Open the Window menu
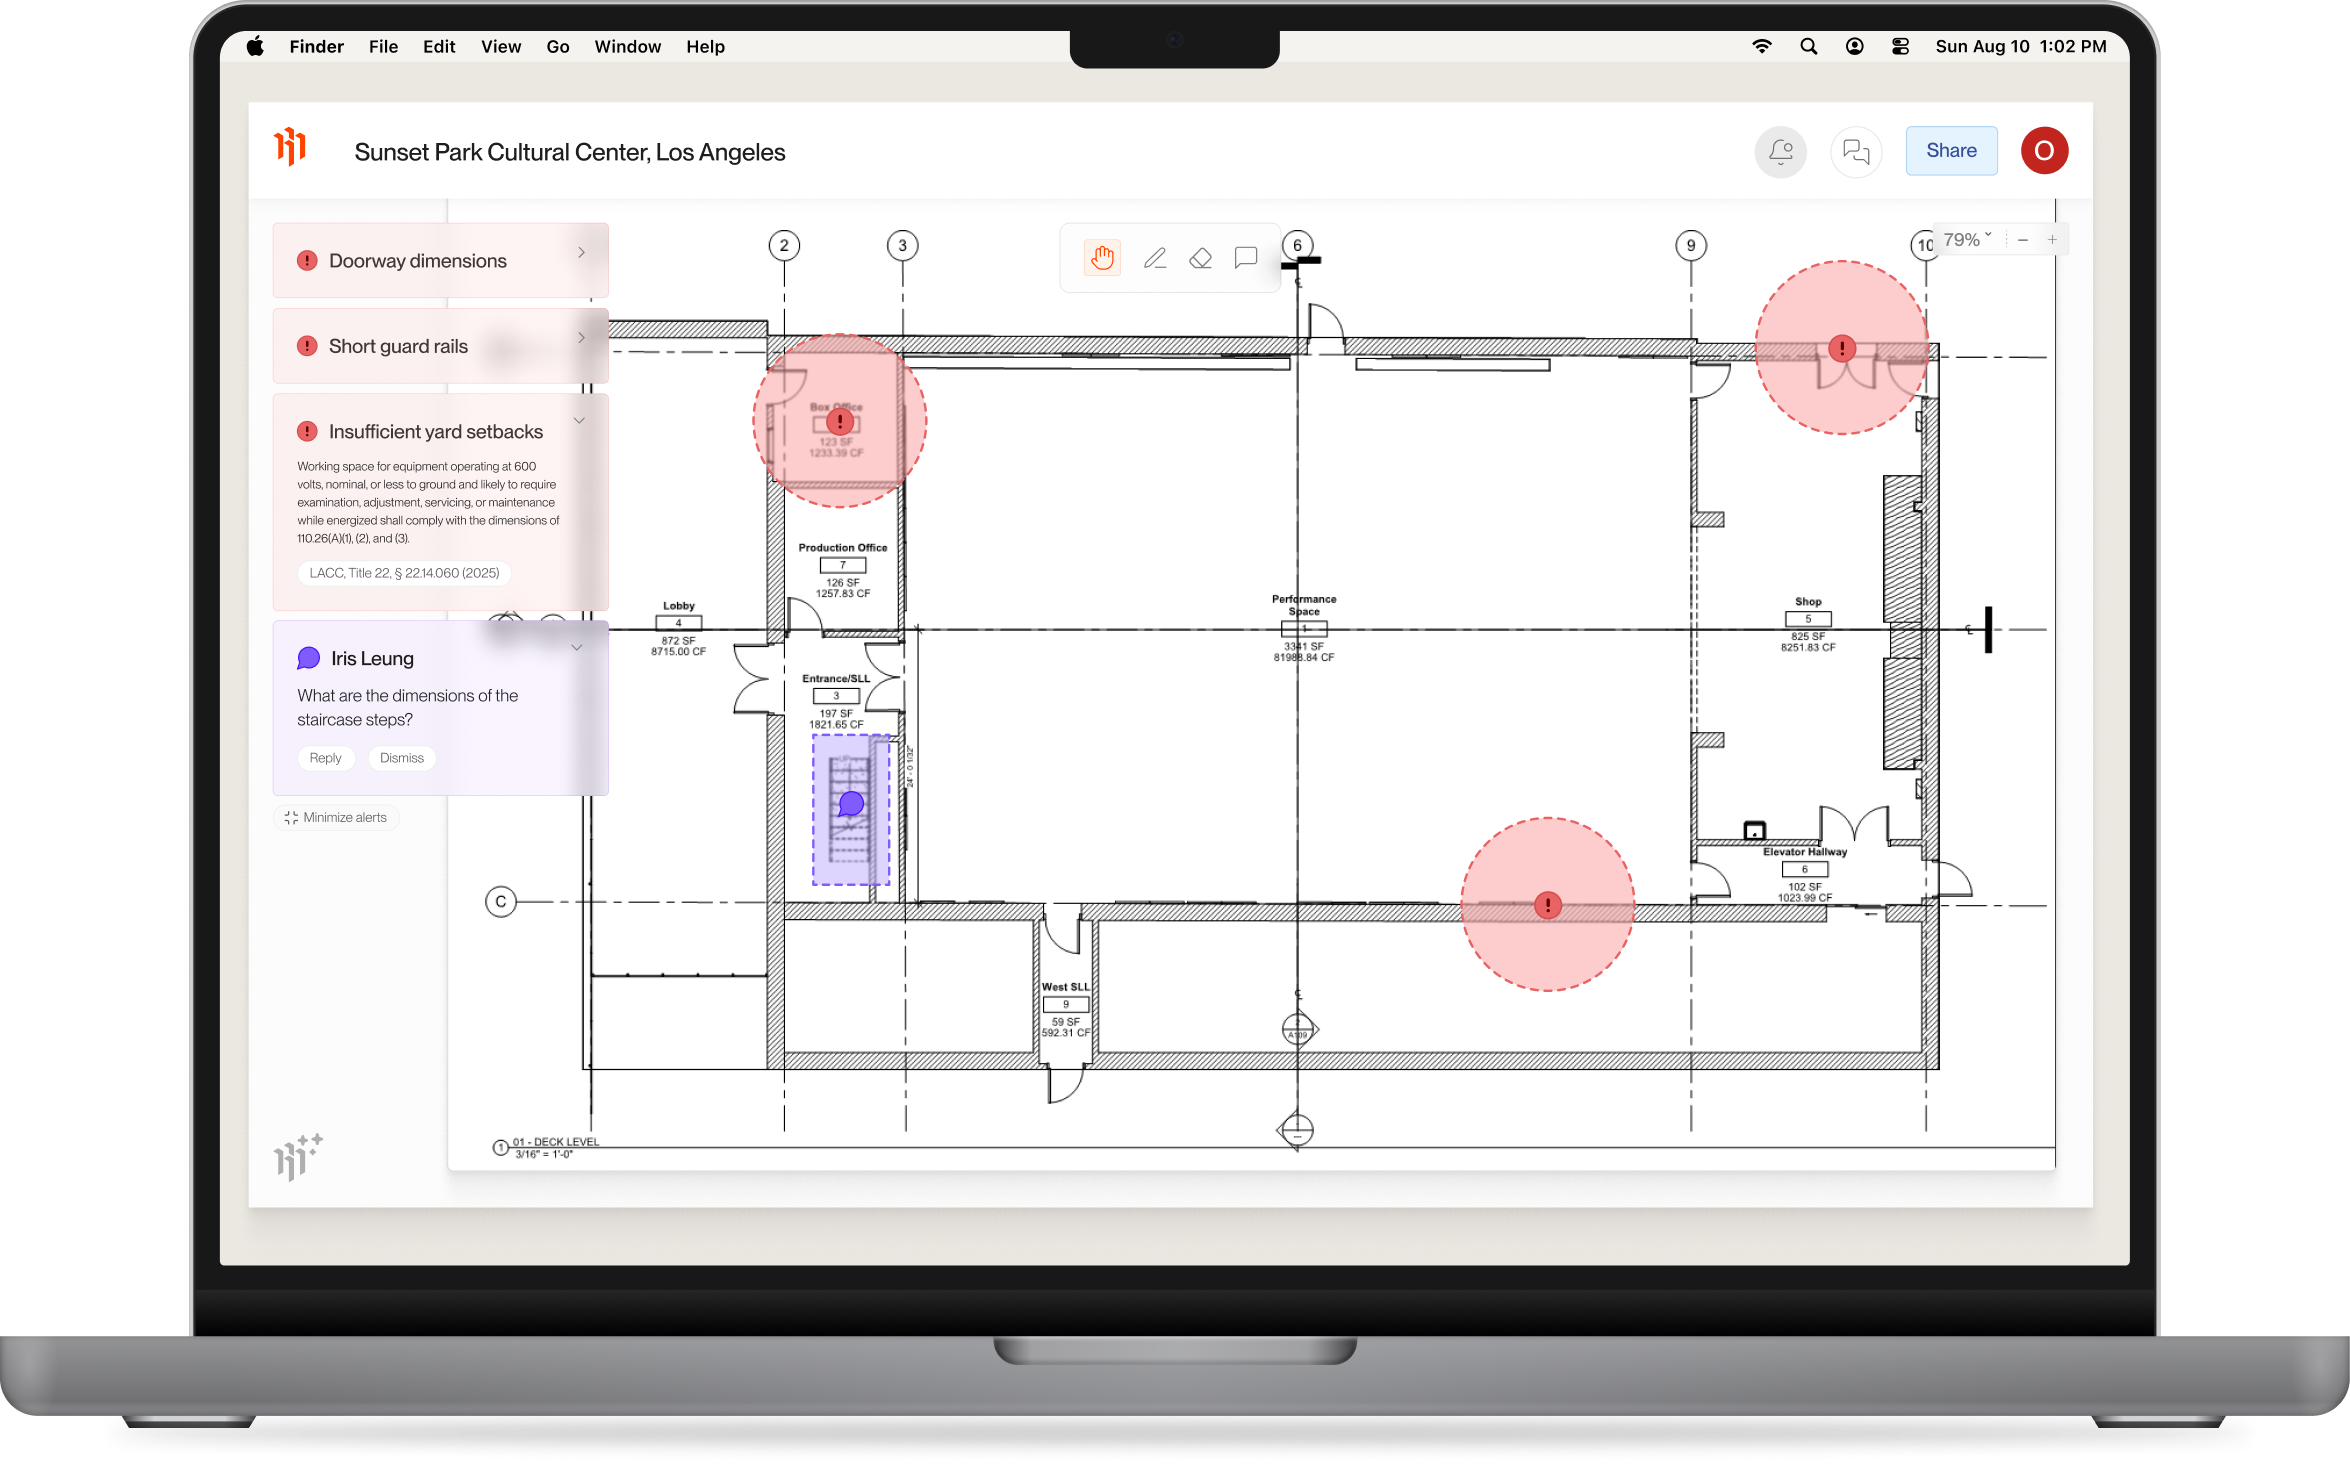Viewport: 2350px width, 1464px height. point(627,47)
